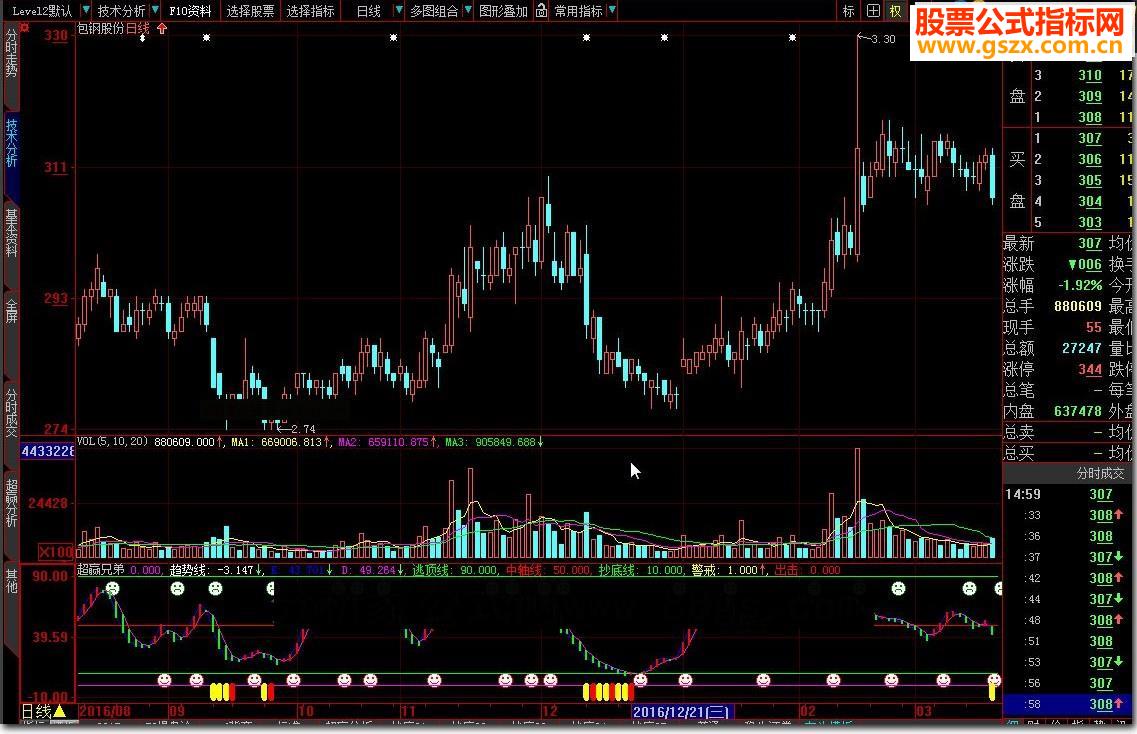Screen dimensions: 1137x734
Task: Click the 3.30 high price annotation
Action: [882, 39]
